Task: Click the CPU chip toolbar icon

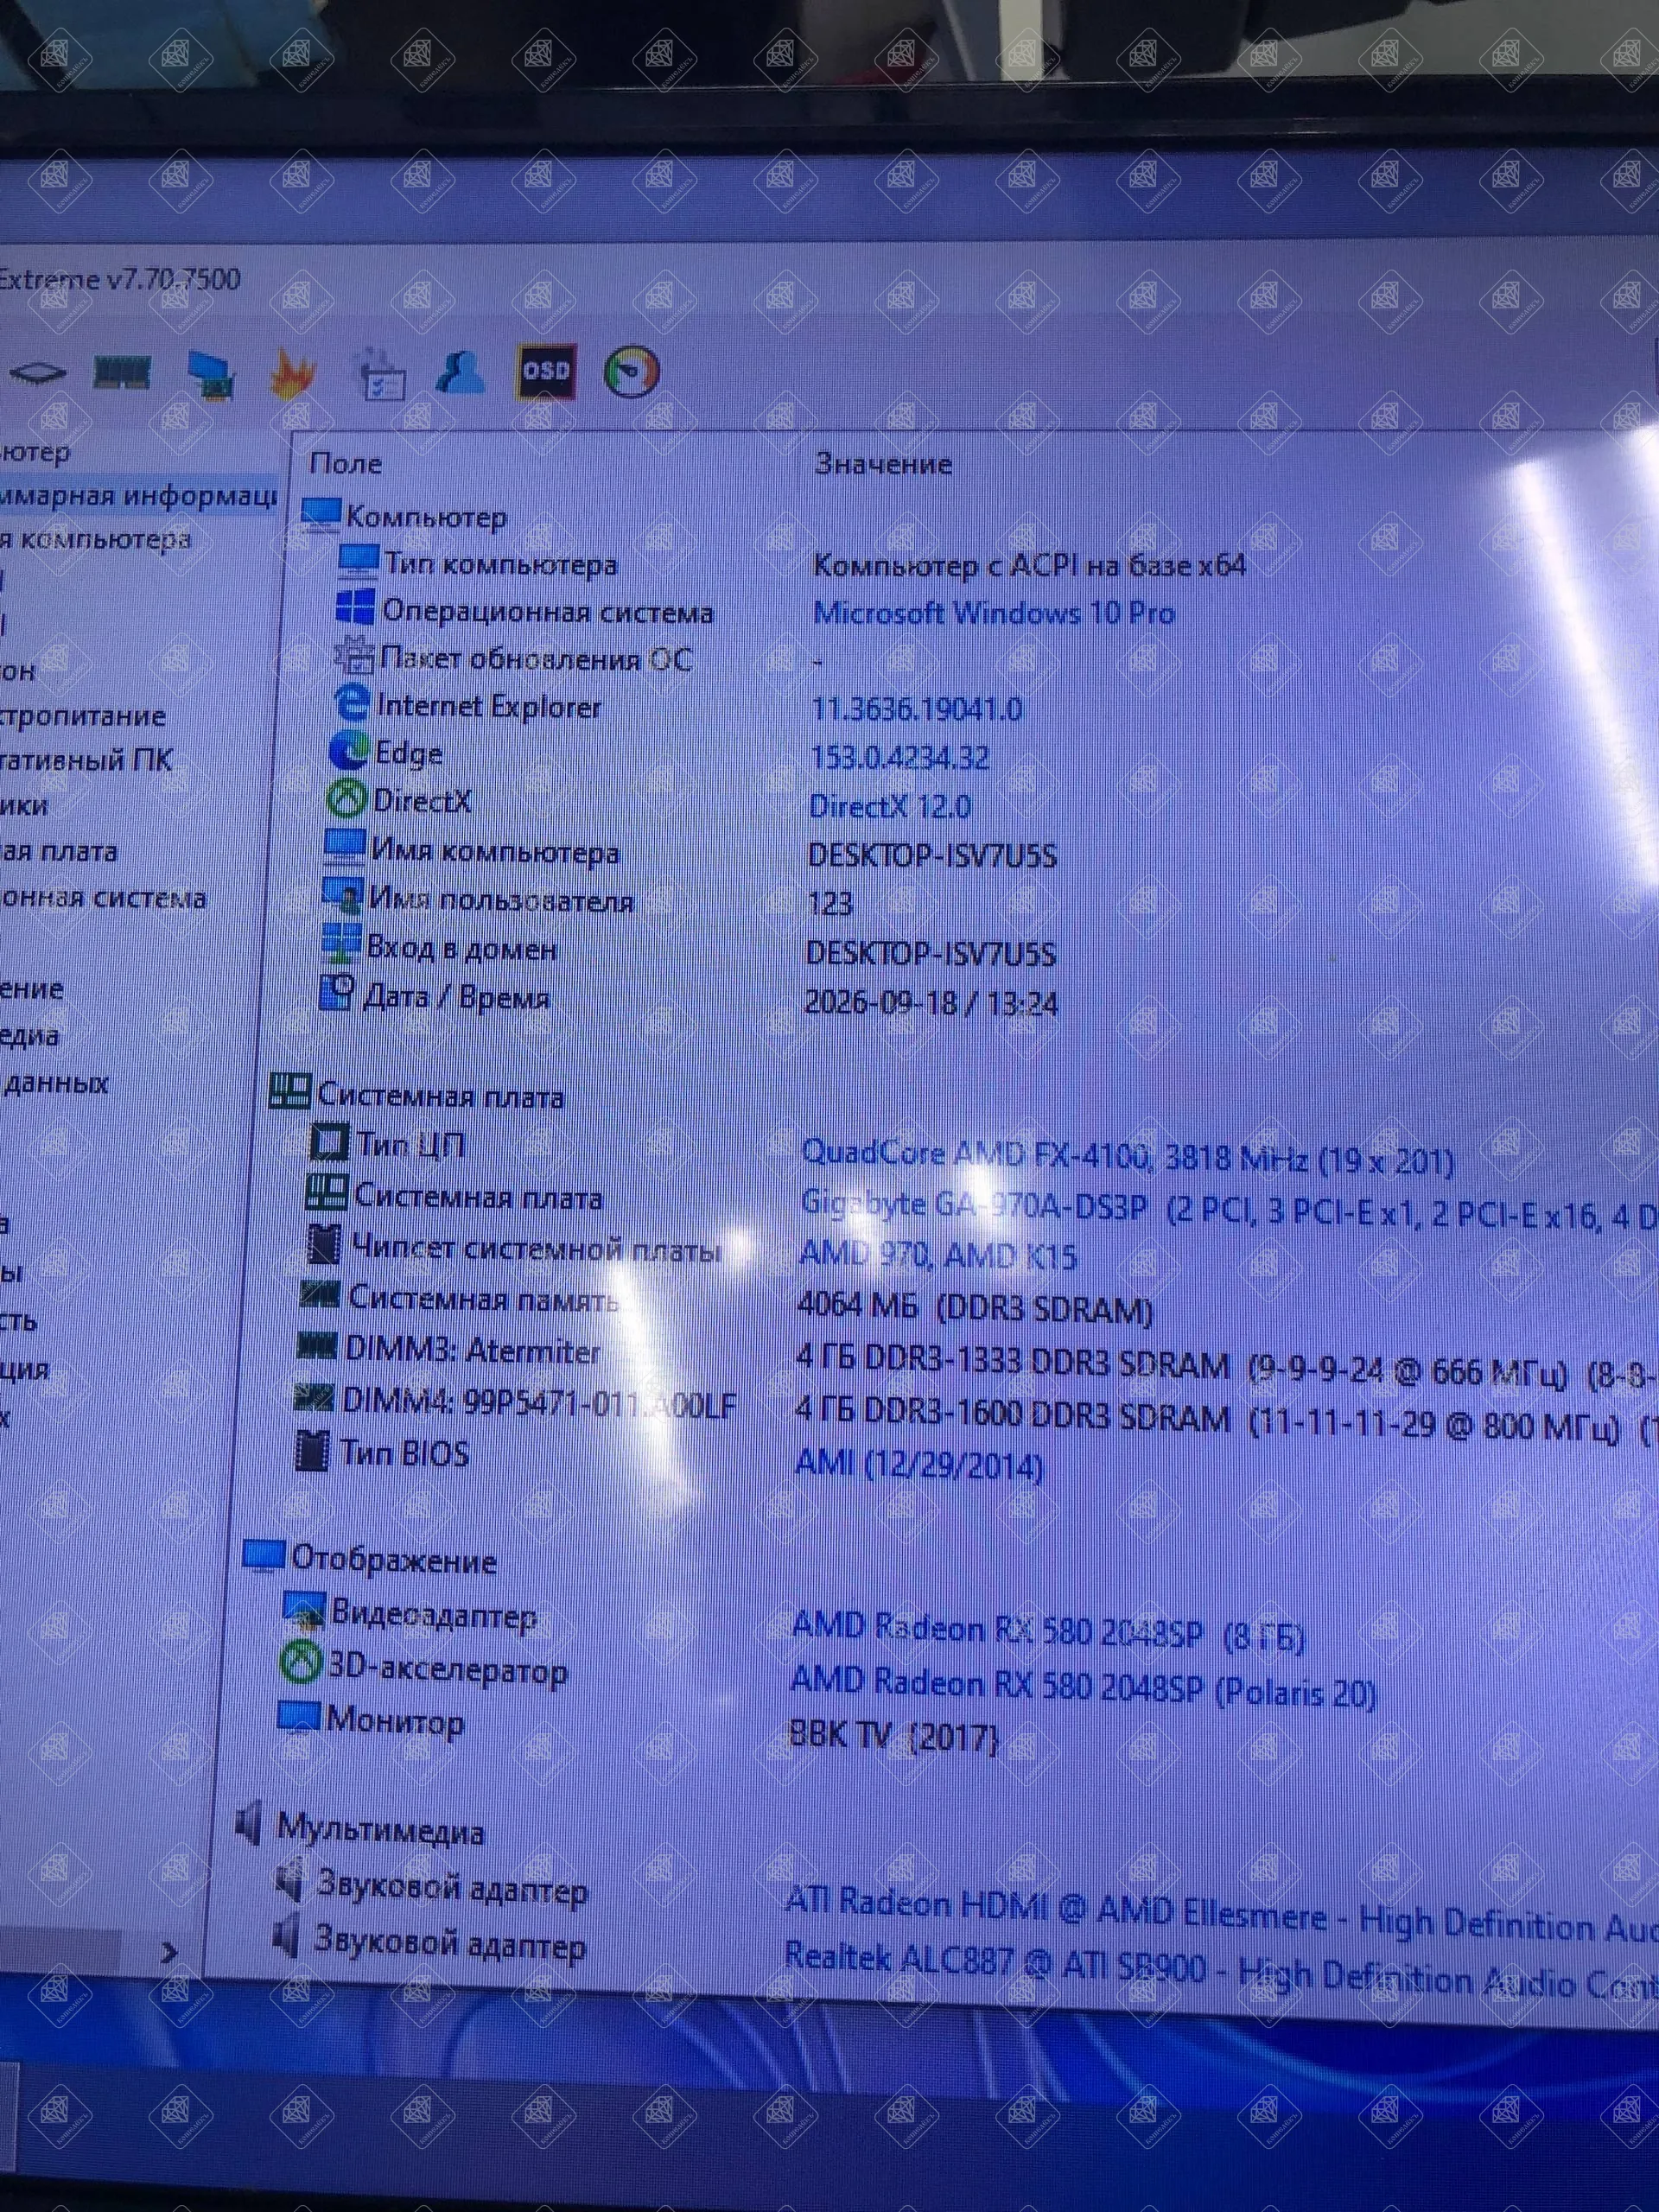Action: 38,374
